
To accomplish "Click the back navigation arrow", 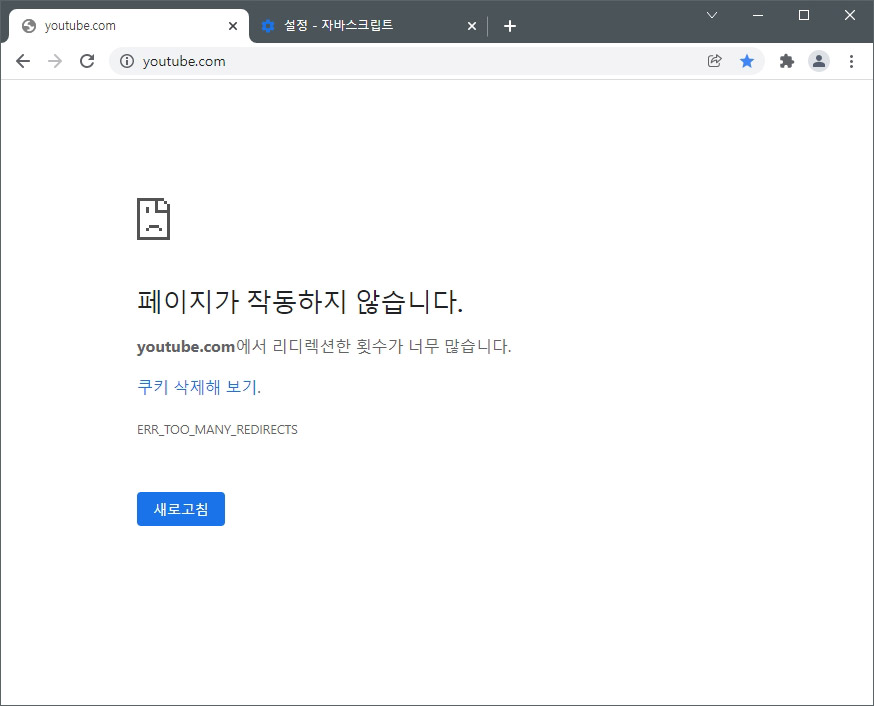I will [x=22, y=60].
